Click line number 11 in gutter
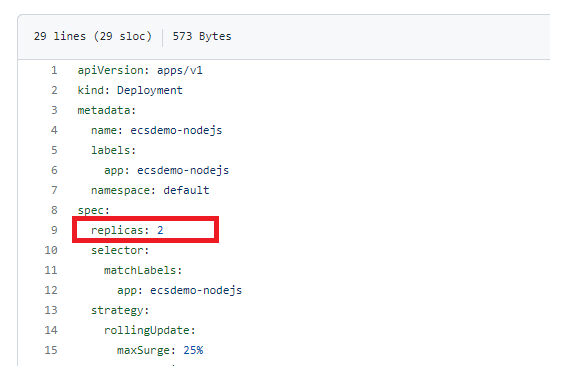The image size is (571, 373). click(x=51, y=270)
